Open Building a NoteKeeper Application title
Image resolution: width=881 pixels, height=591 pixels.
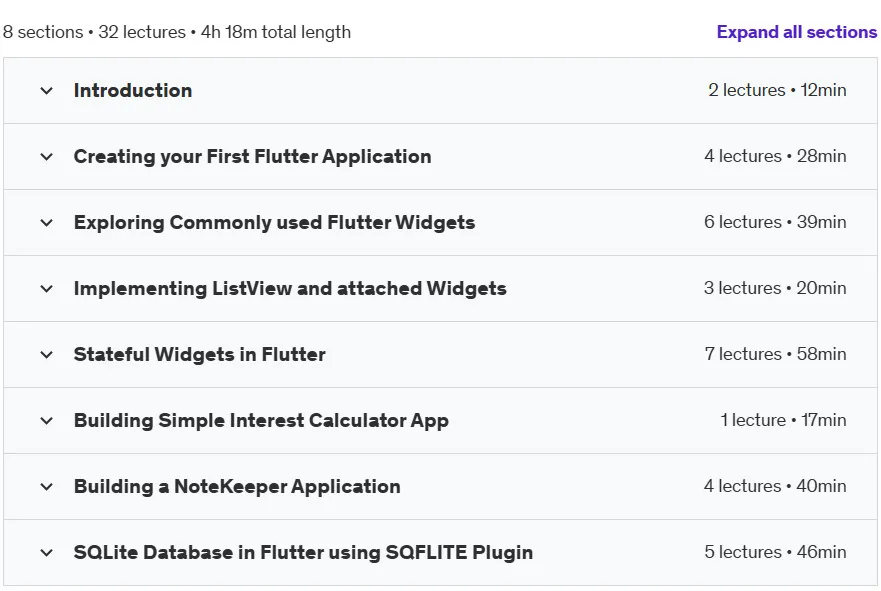click(237, 487)
